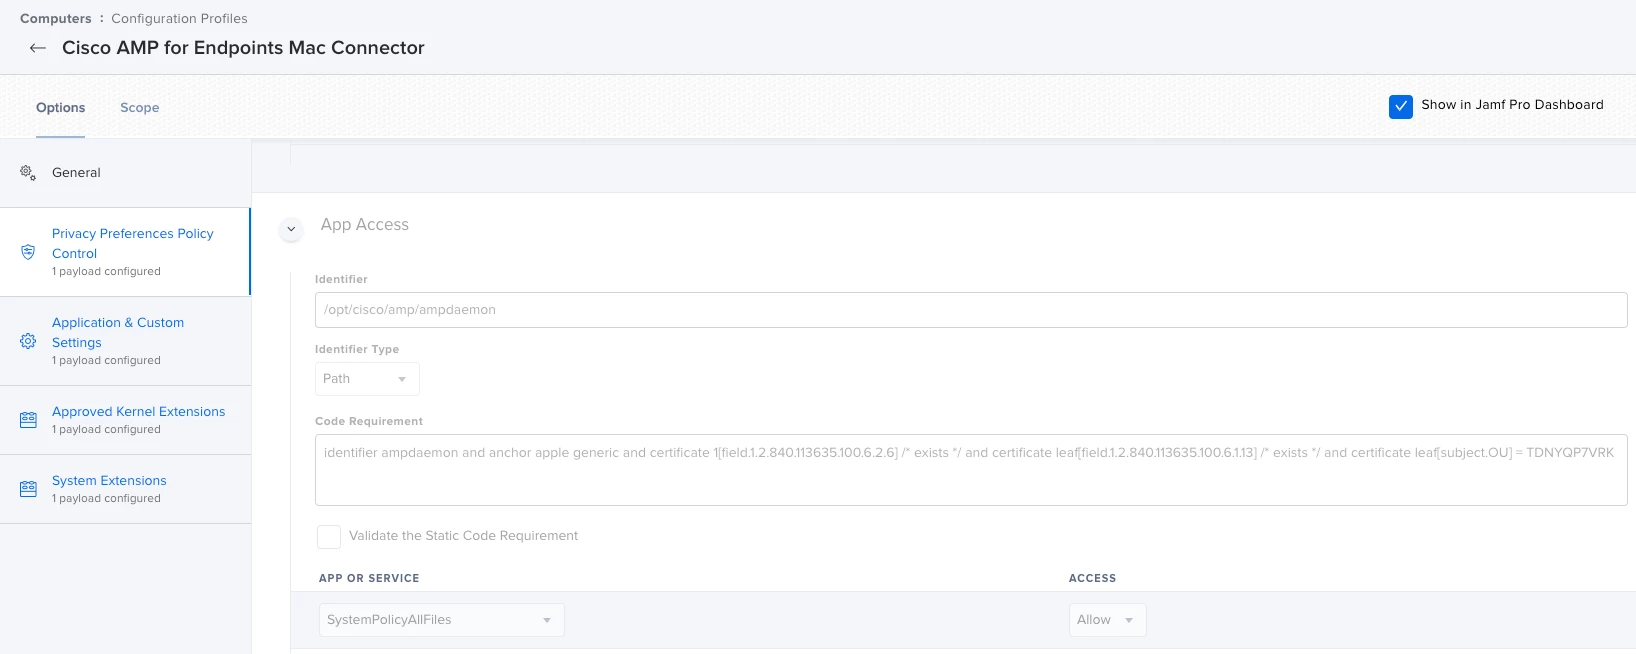Open the SystemPolicyAllFiles service dropdown
The height and width of the screenshot is (654, 1636).
(441, 620)
